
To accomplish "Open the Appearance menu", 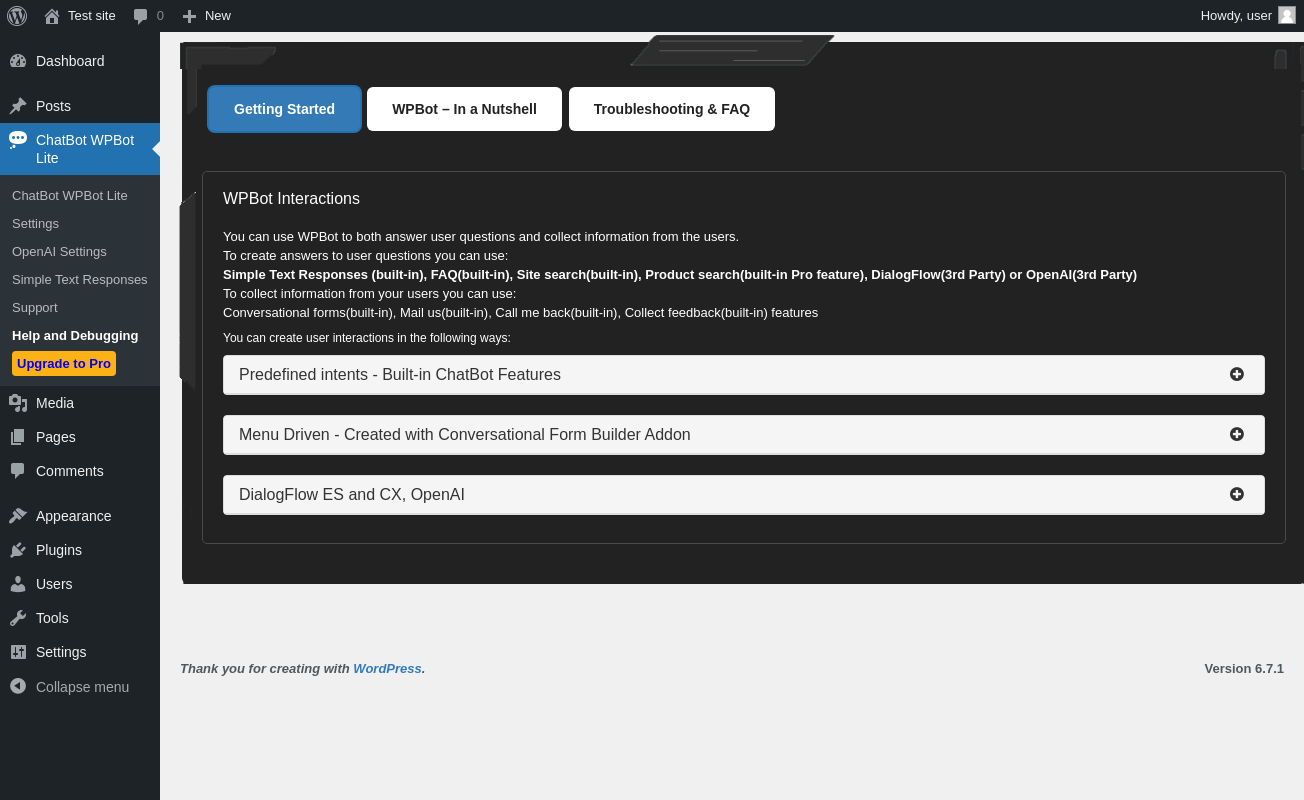I will 80,516.
